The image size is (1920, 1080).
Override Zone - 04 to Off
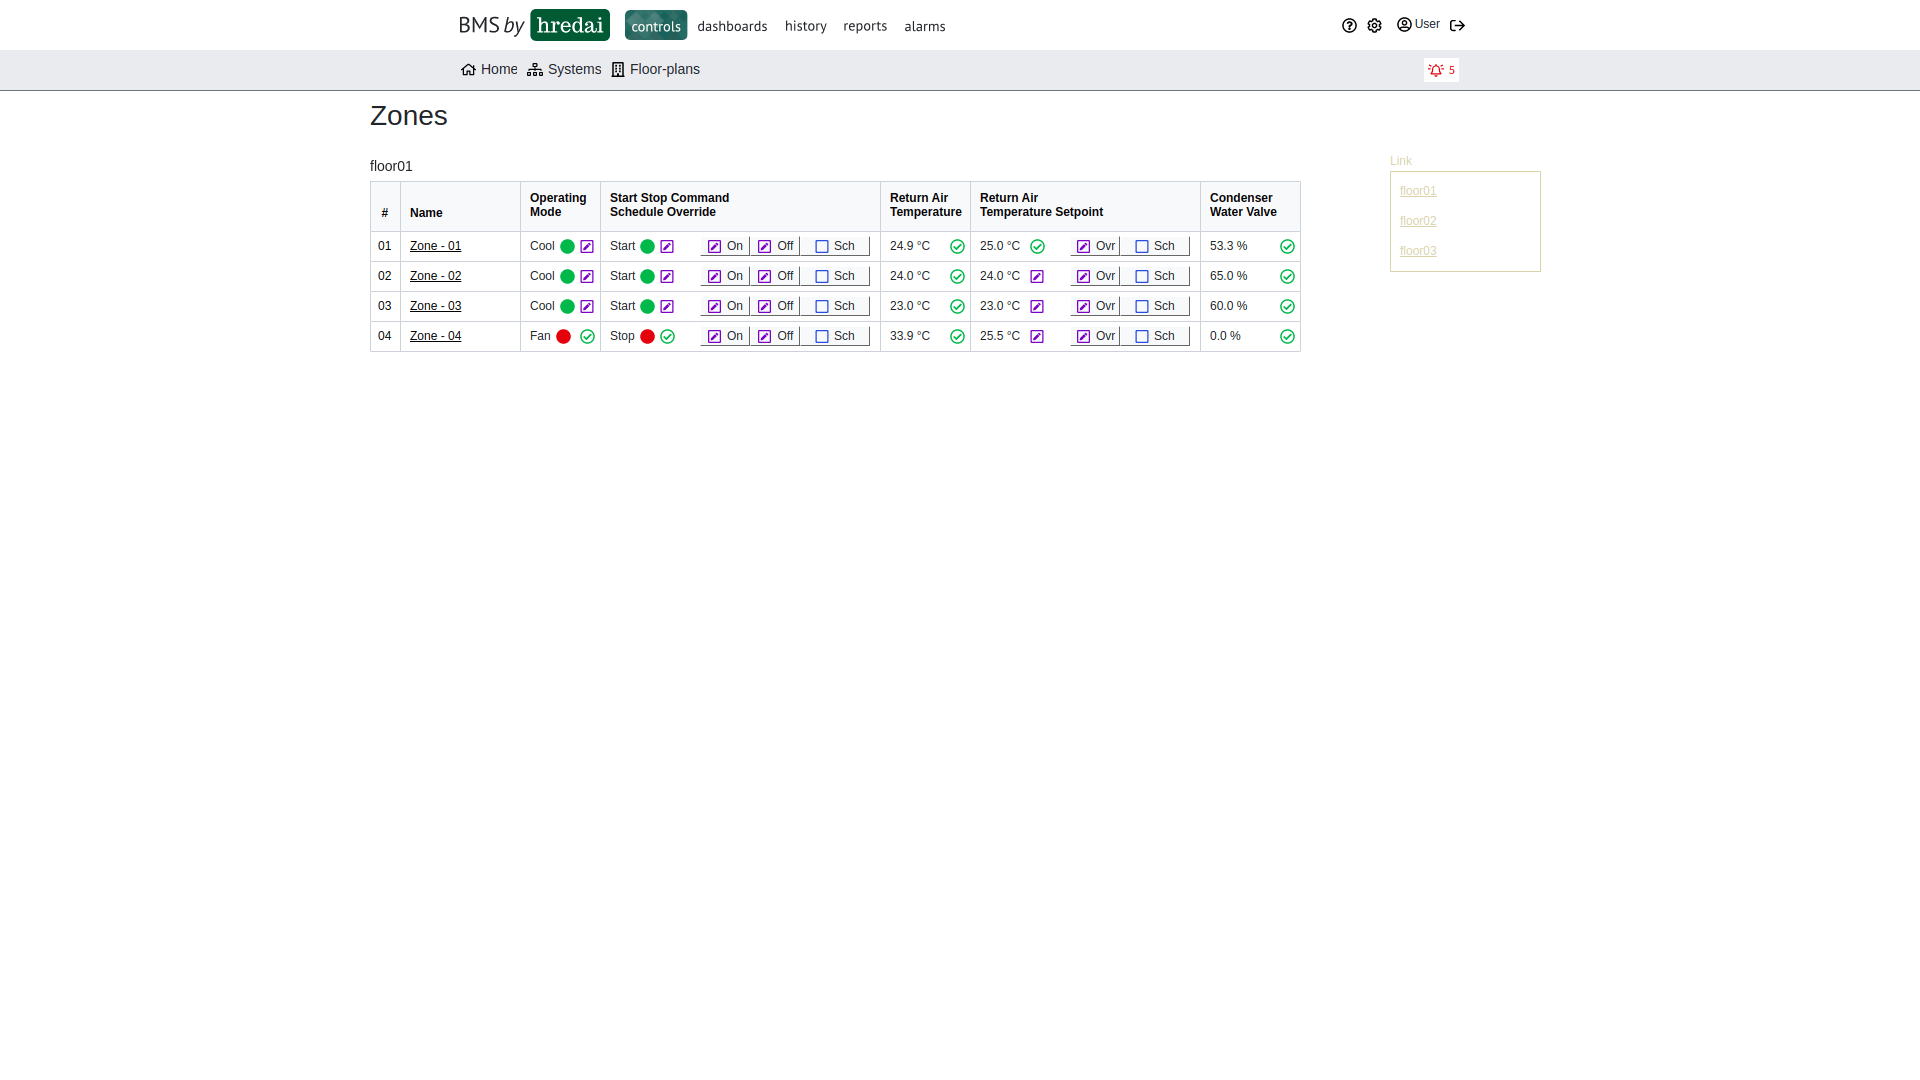[x=775, y=336]
